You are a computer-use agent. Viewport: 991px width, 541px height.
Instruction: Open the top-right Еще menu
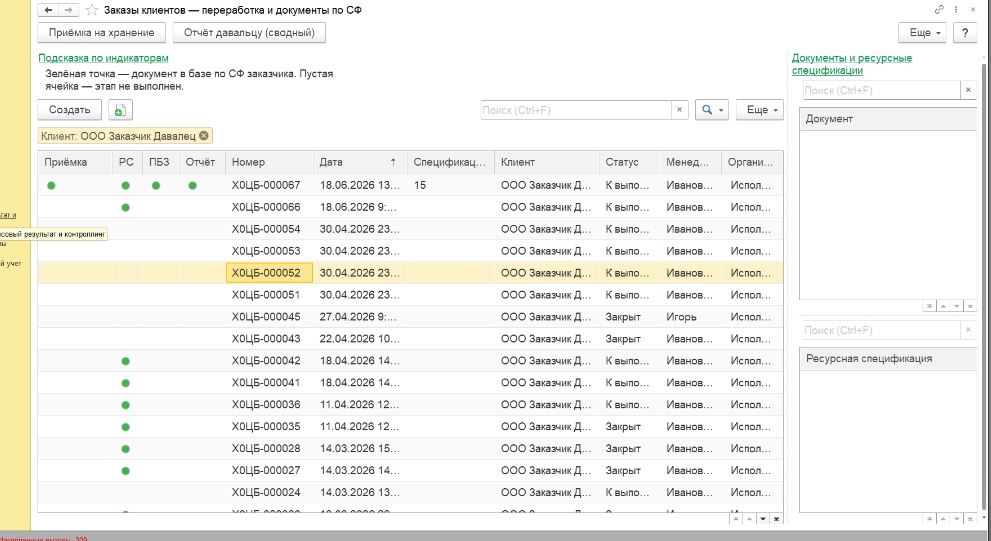pos(922,33)
